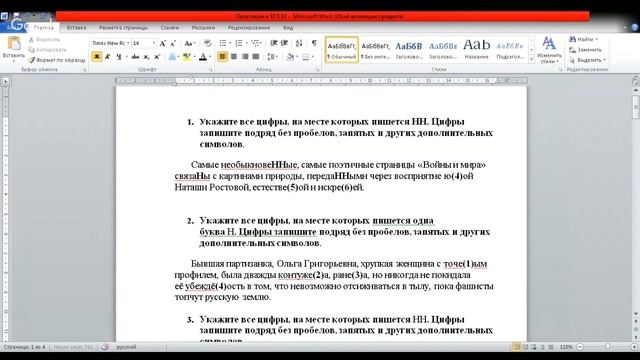Click the русский language status indicator
Image resolution: width=640 pixels, height=360 pixels.
click(x=126, y=347)
